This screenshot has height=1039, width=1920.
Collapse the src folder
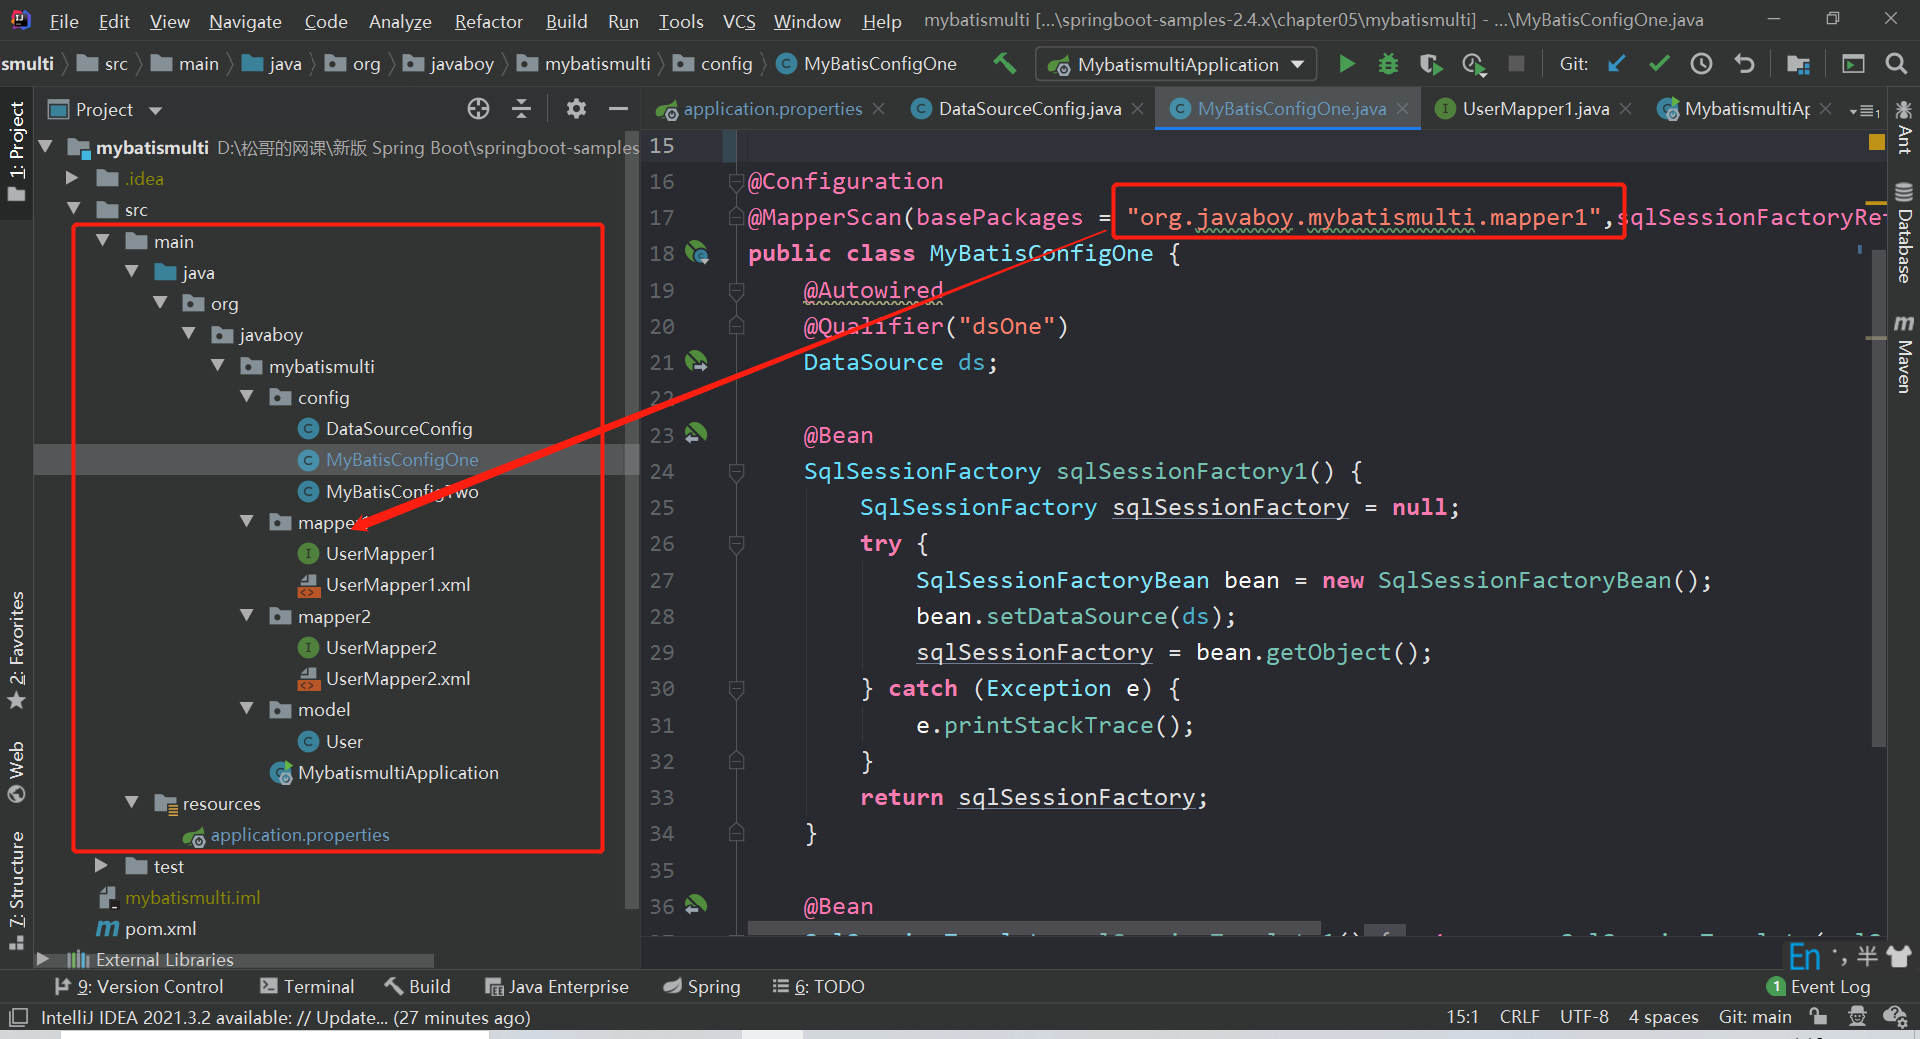point(73,209)
